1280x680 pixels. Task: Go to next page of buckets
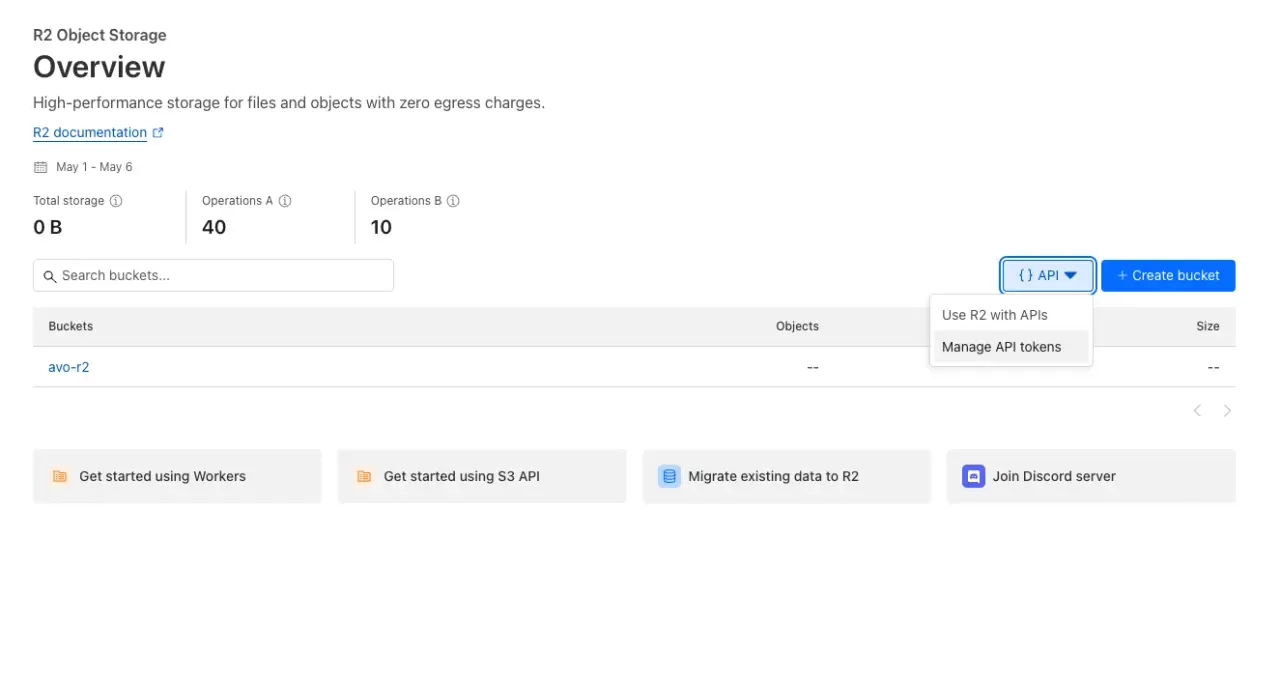[x=1227, y=411]
